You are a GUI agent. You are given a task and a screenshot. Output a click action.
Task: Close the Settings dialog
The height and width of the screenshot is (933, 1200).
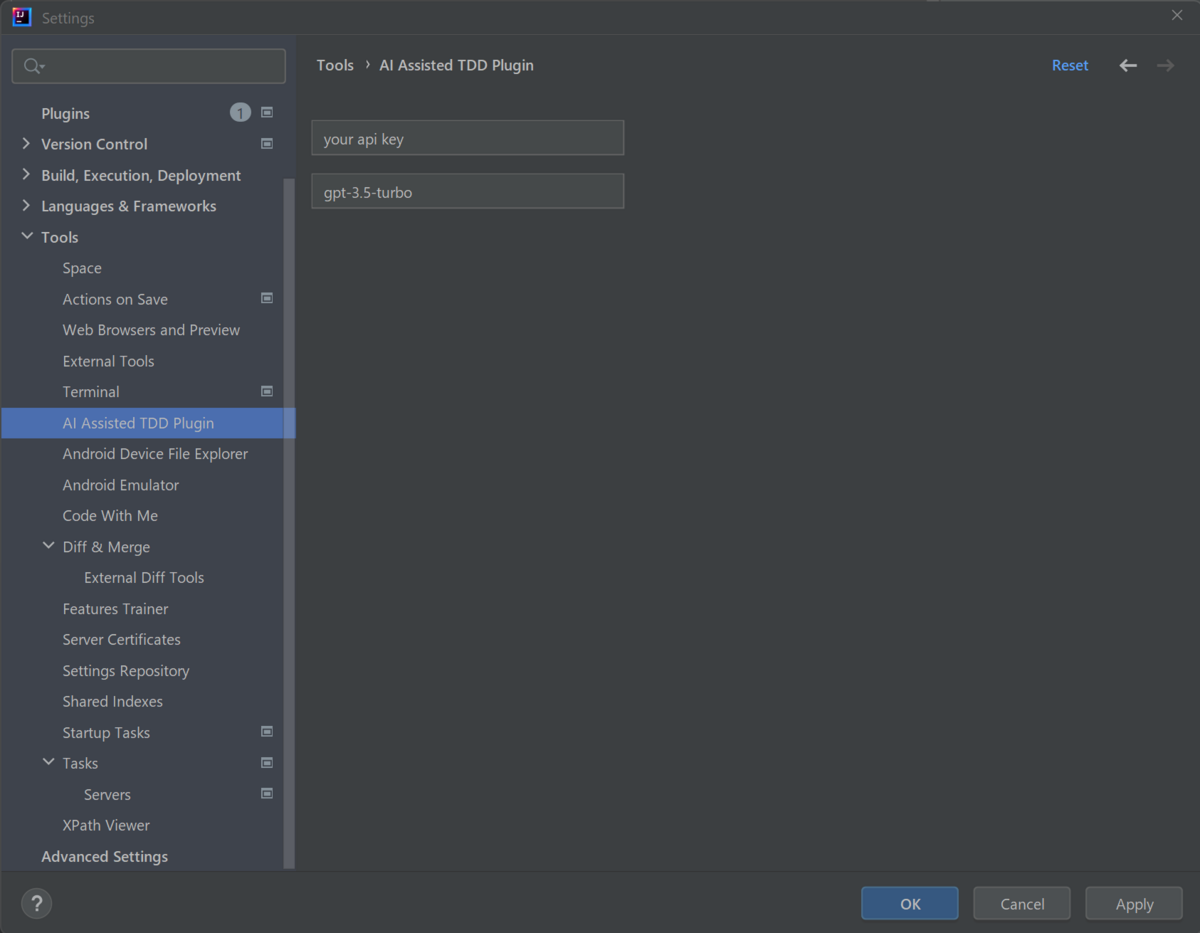tap(1177, 15)
